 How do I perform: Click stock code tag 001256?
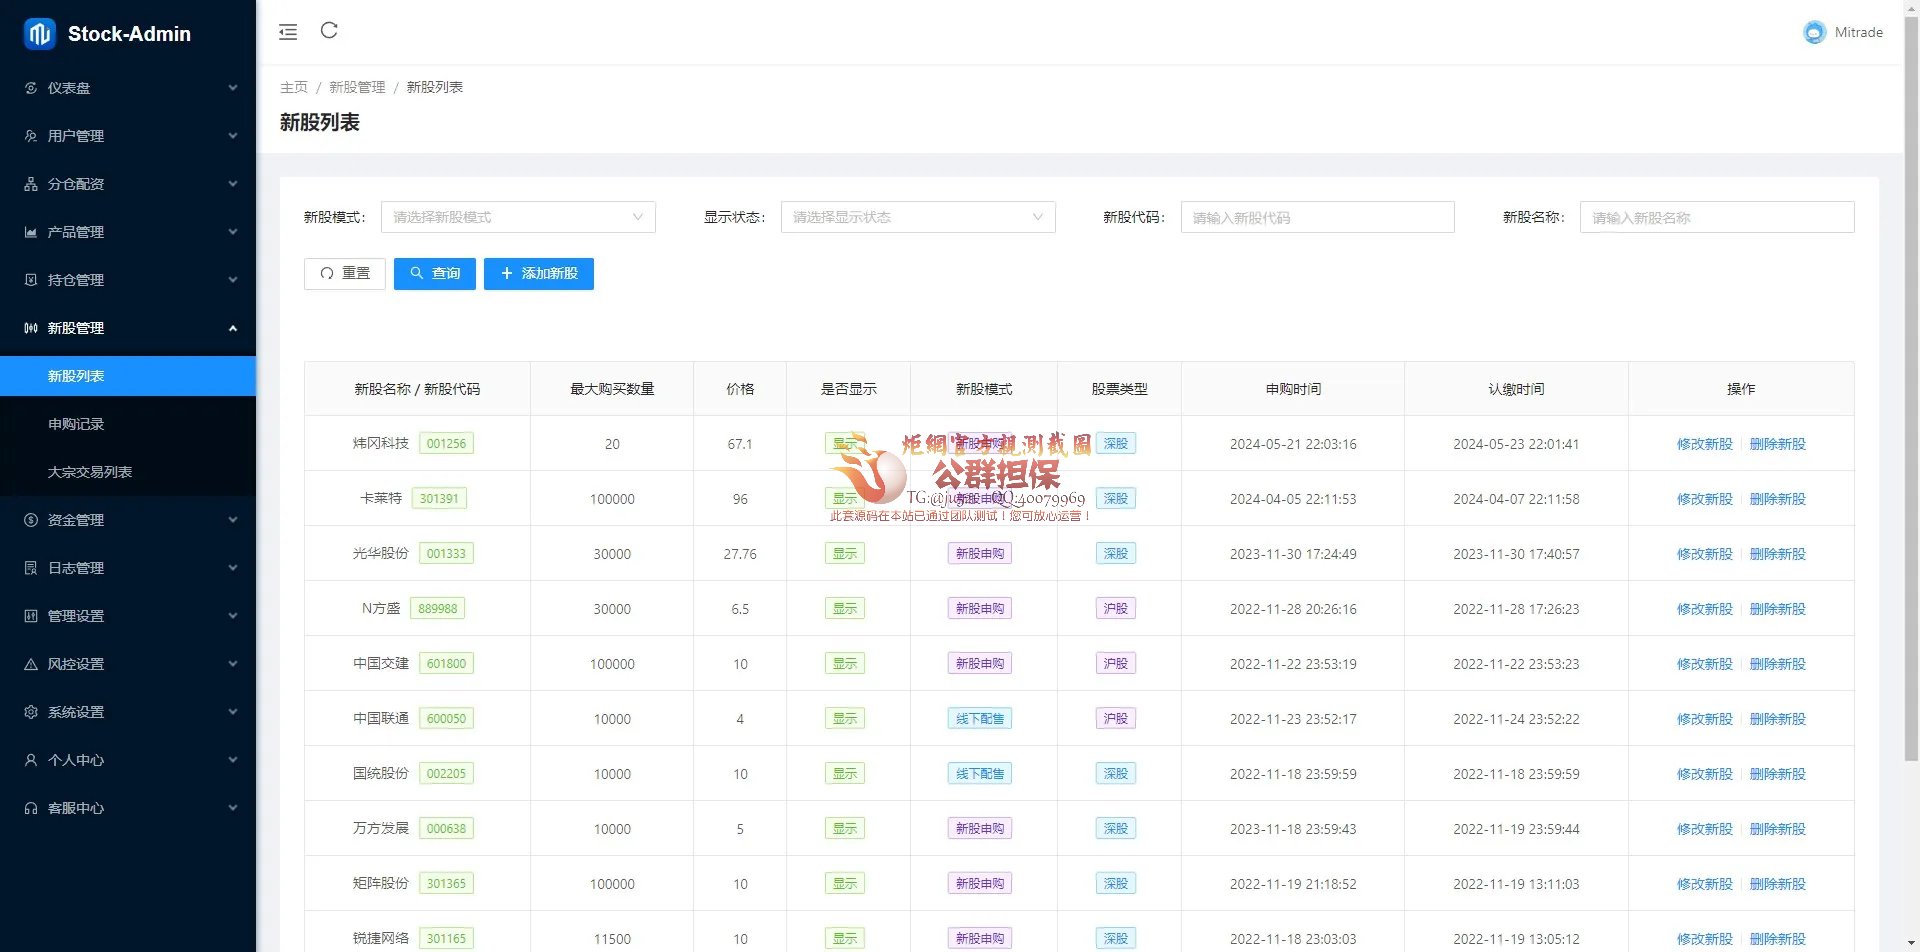[x=446, y=444]
